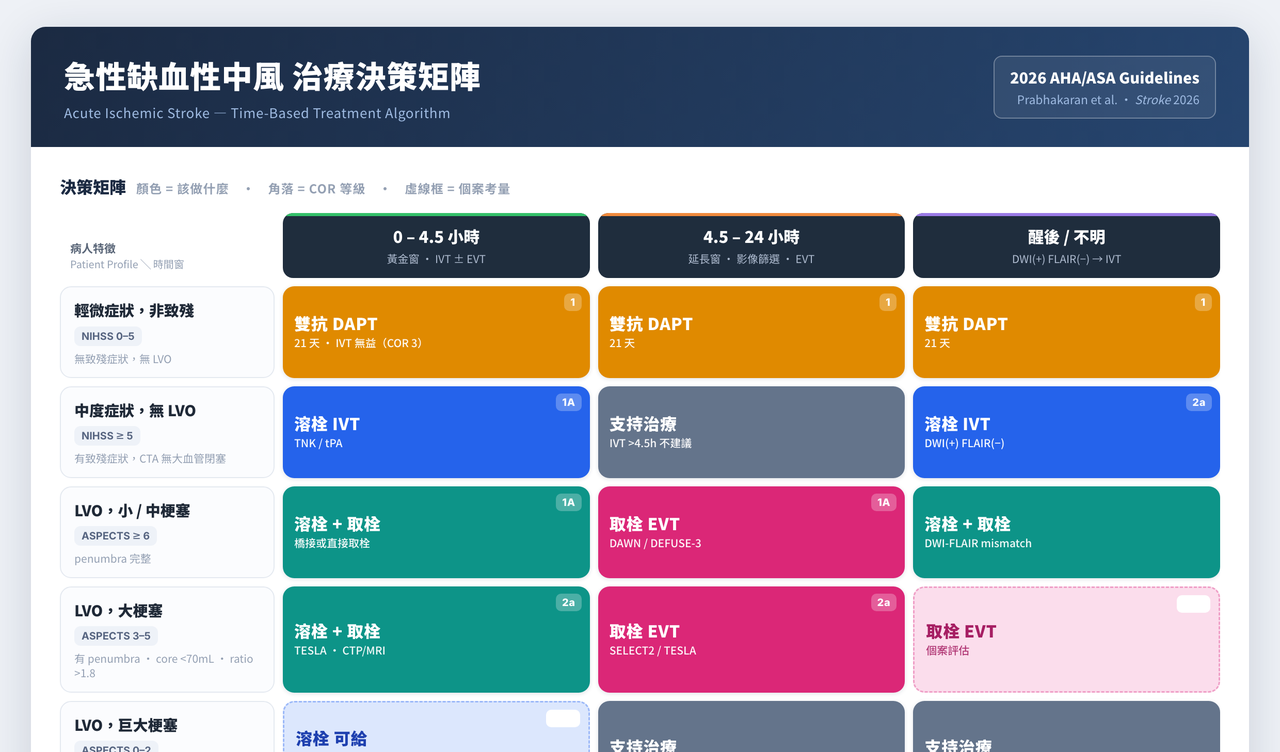Click the 決策矩陣 section heading
Viewport: 1280px width, 752px height.
pyautogui.click(x=93, y=187)
